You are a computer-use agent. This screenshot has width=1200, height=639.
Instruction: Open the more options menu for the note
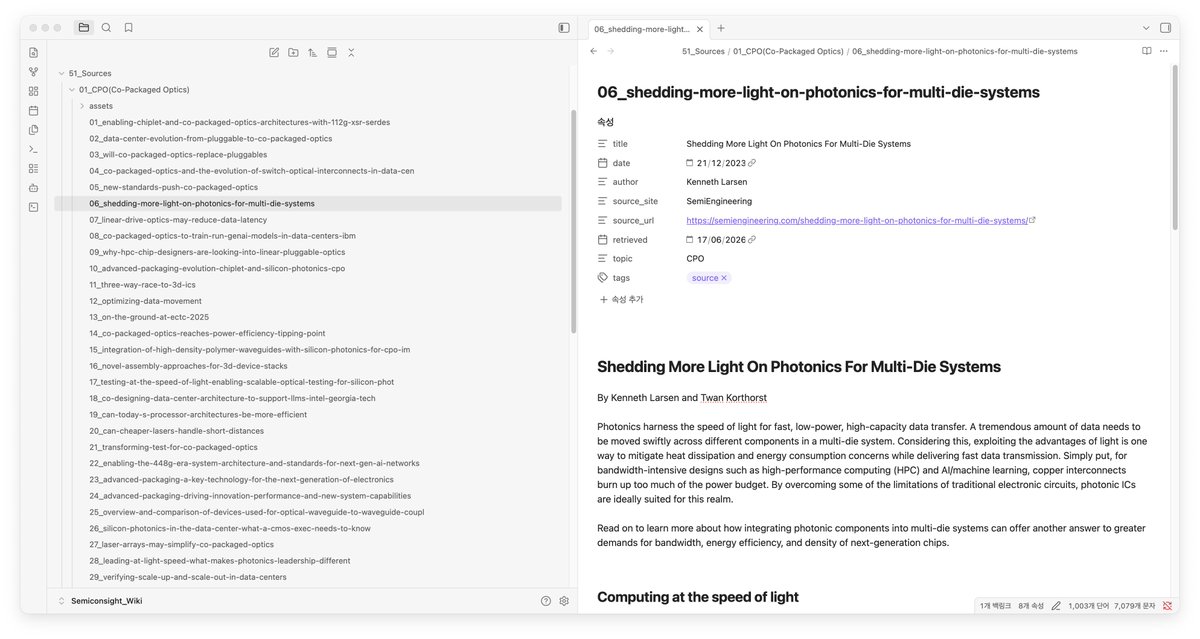point(1165,51)
